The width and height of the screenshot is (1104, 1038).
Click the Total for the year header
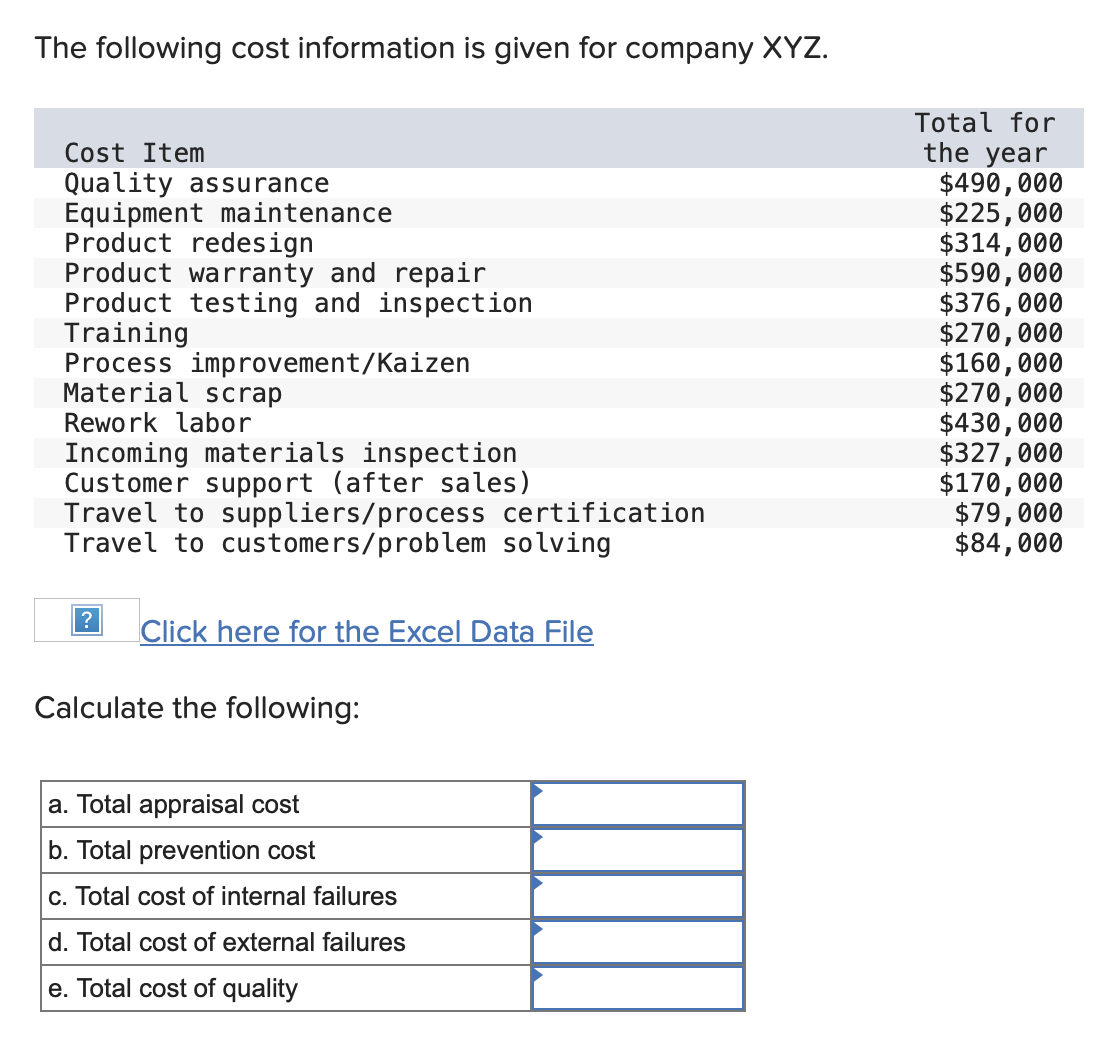click(x=984, y=137)
